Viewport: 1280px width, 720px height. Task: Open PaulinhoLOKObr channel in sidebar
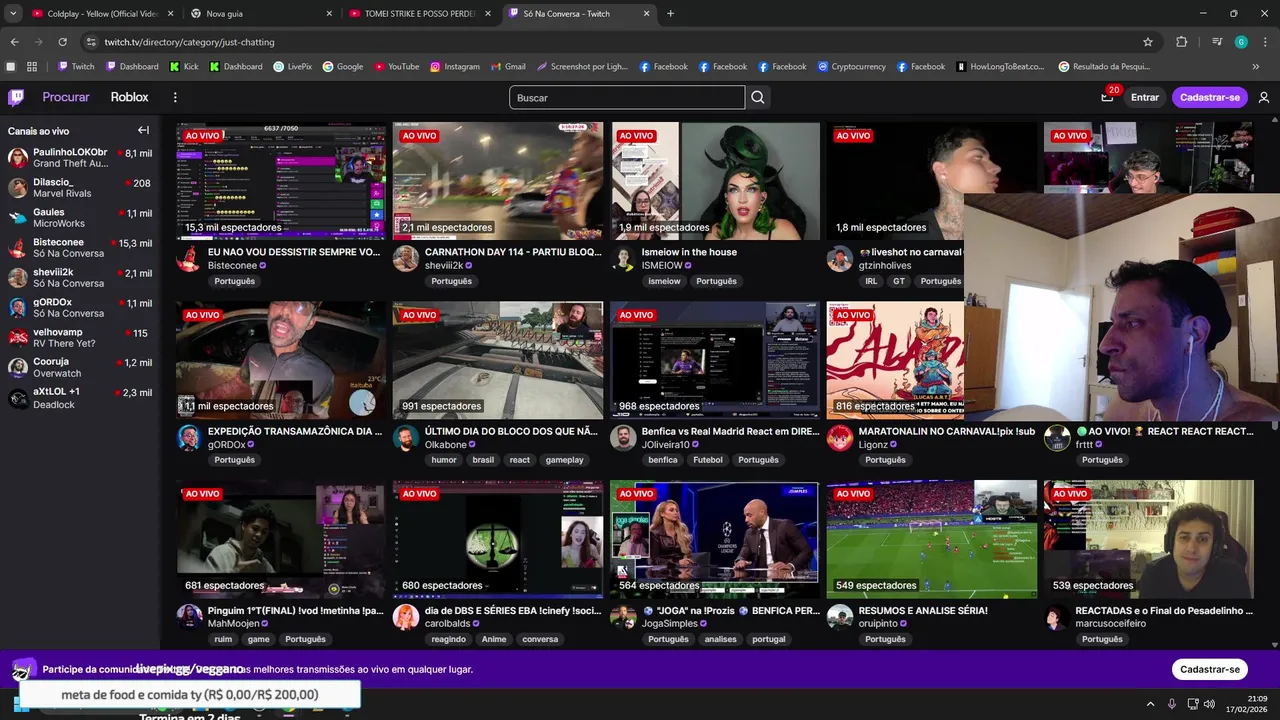click(x=80, y=158)
